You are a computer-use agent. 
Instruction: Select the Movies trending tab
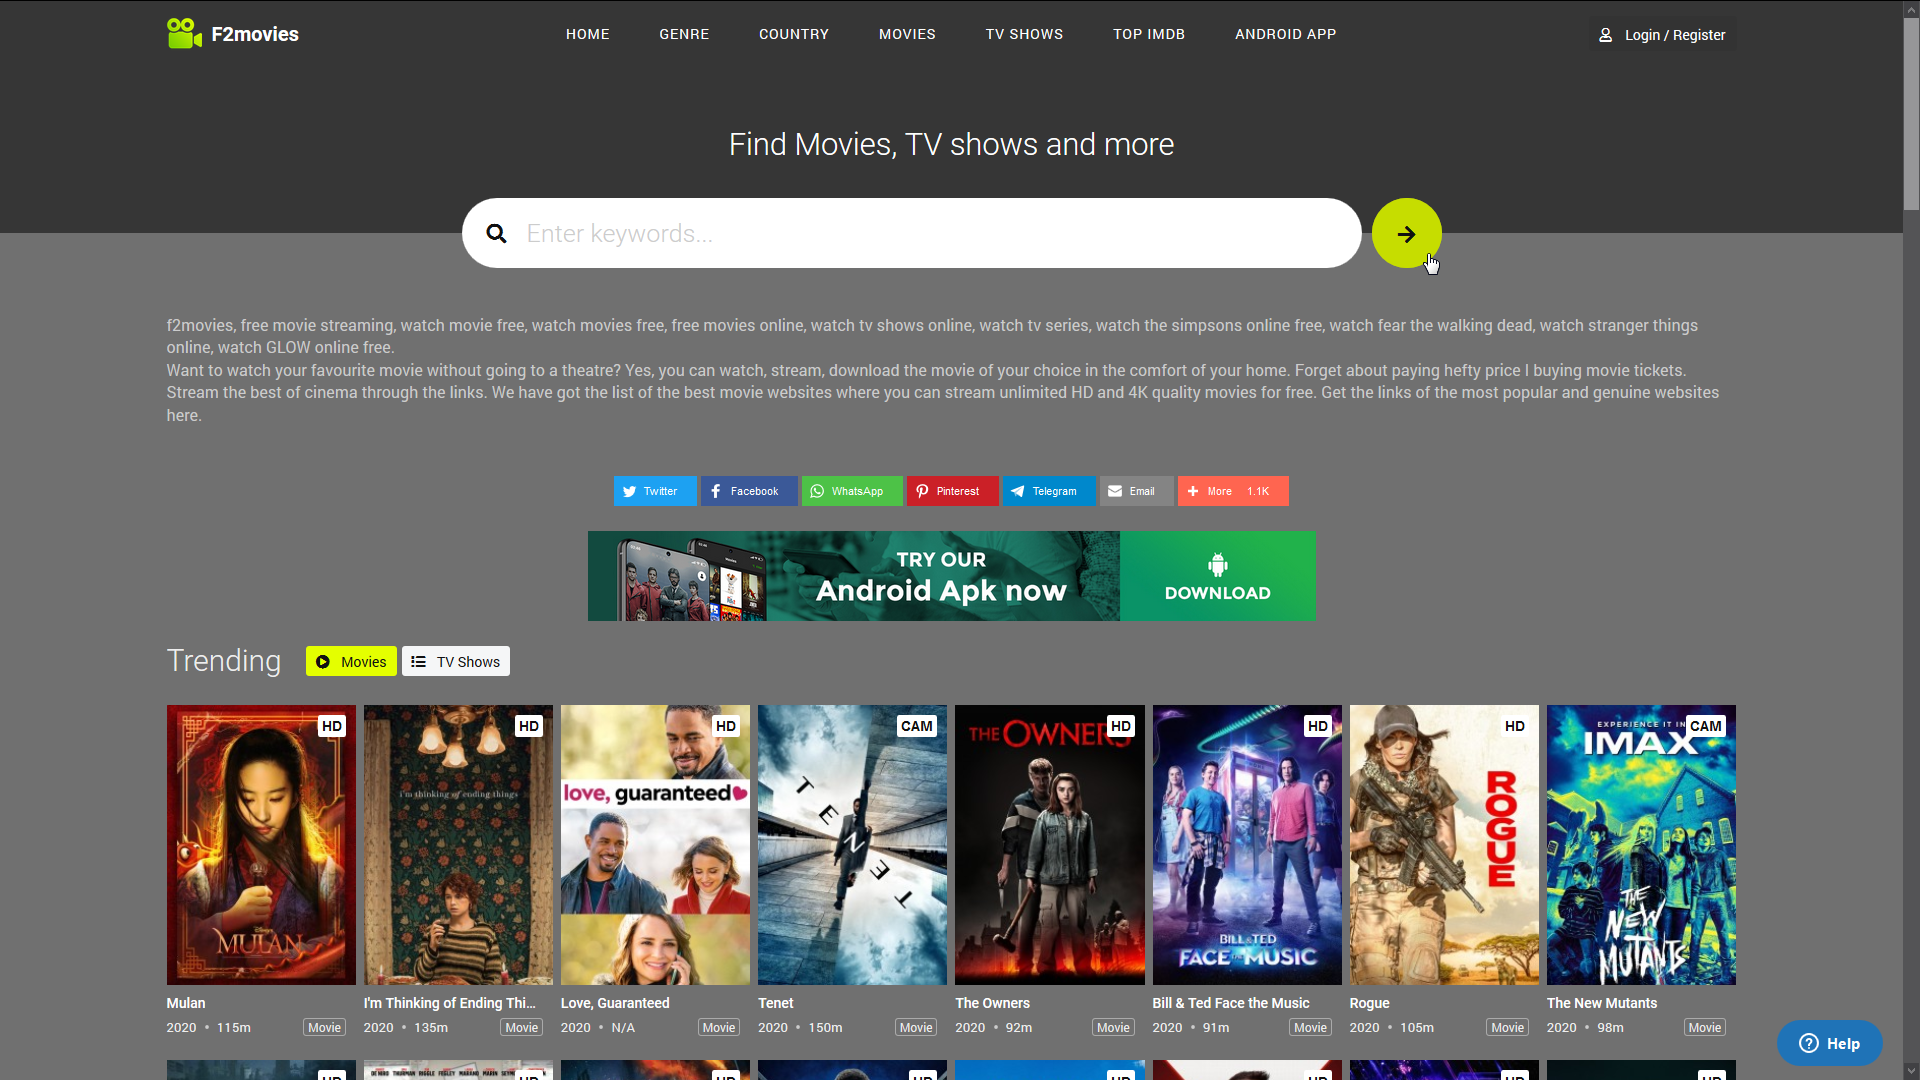coord(351,661)
